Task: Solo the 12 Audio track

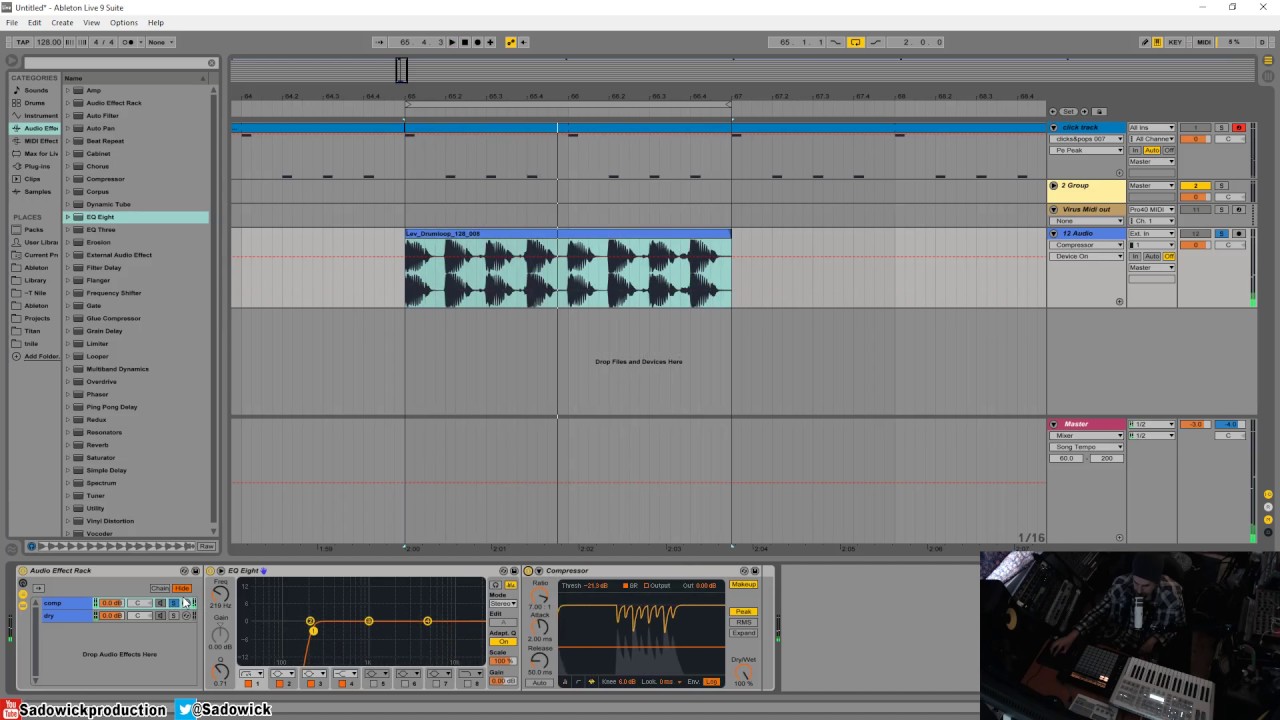Action: click(1221, 233)
